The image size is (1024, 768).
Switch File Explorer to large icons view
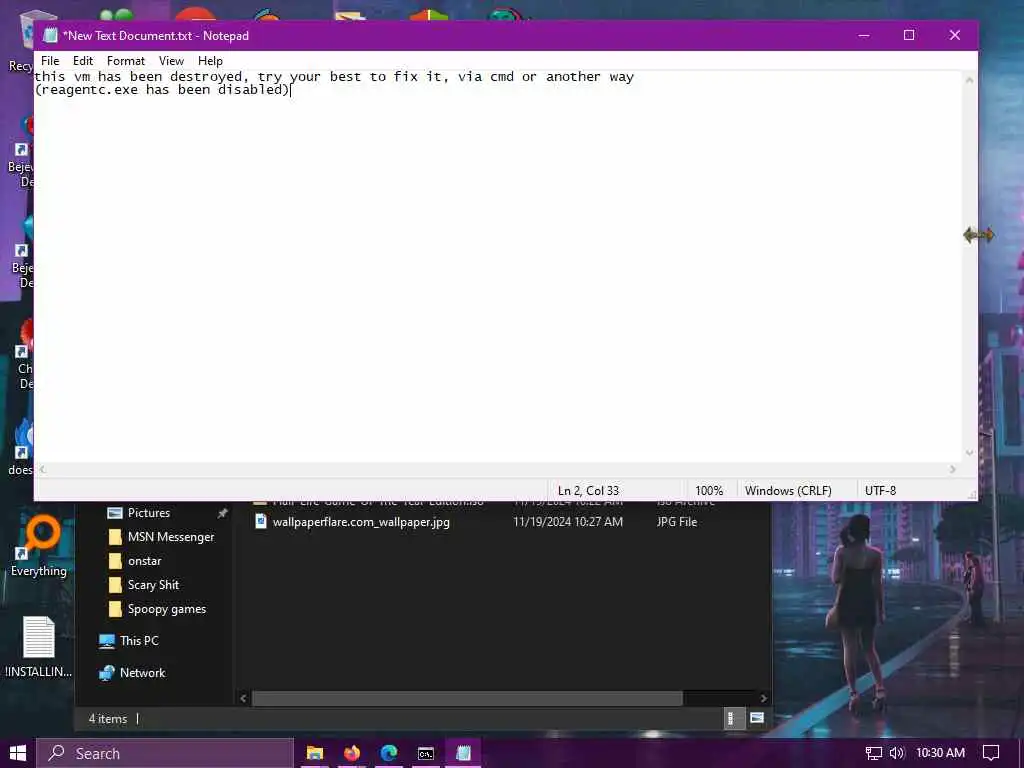[757, 718]
